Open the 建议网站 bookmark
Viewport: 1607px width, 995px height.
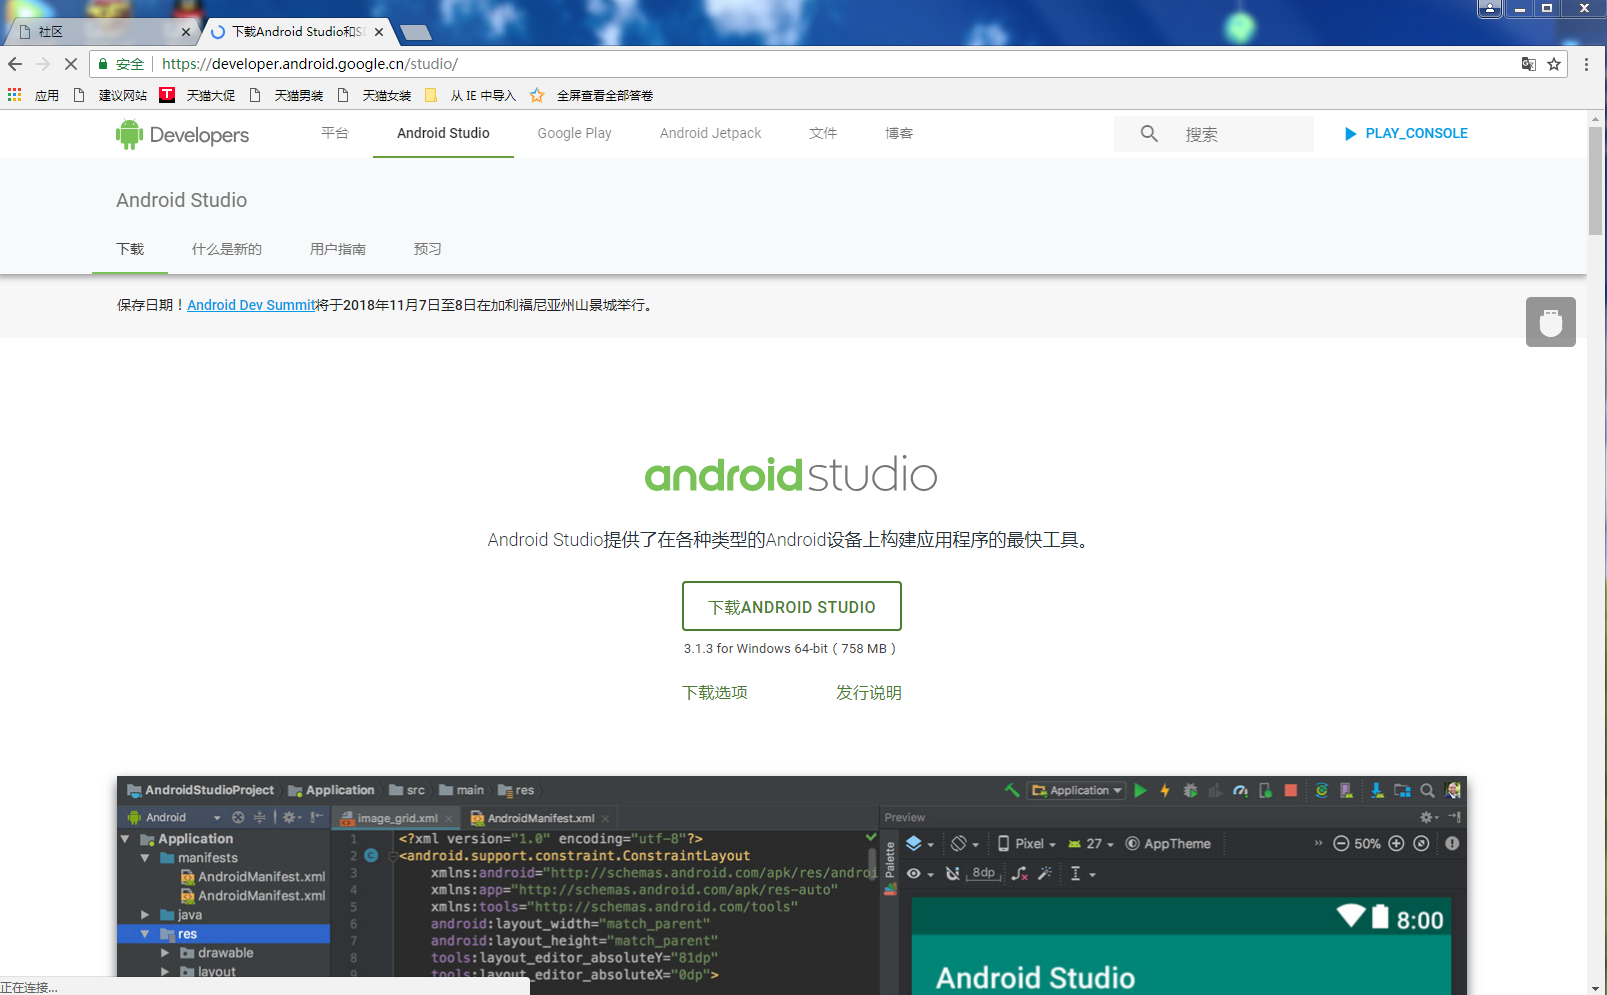(x=111, y=95)
